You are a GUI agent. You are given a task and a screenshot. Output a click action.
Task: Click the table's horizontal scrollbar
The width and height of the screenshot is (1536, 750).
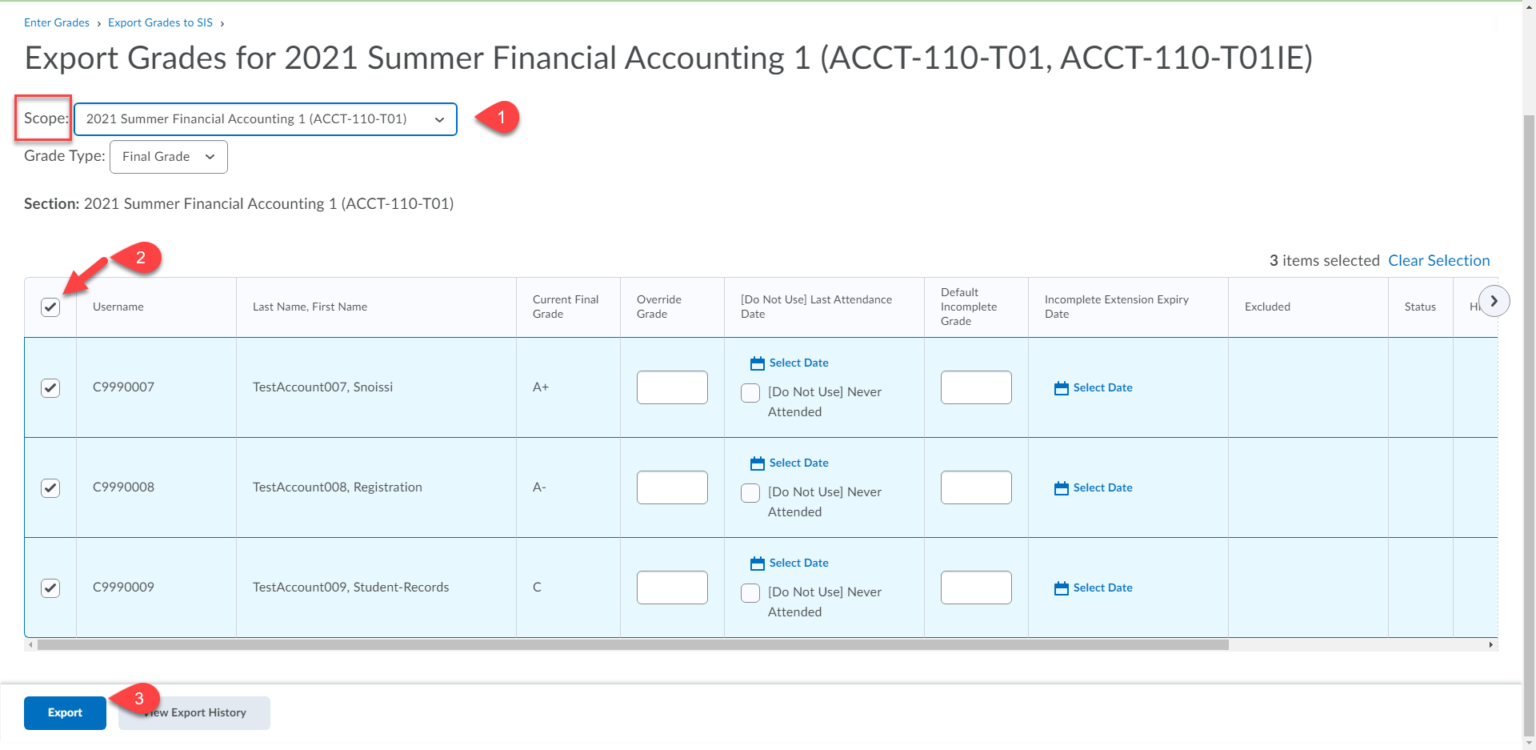click(x=630, y=645)
